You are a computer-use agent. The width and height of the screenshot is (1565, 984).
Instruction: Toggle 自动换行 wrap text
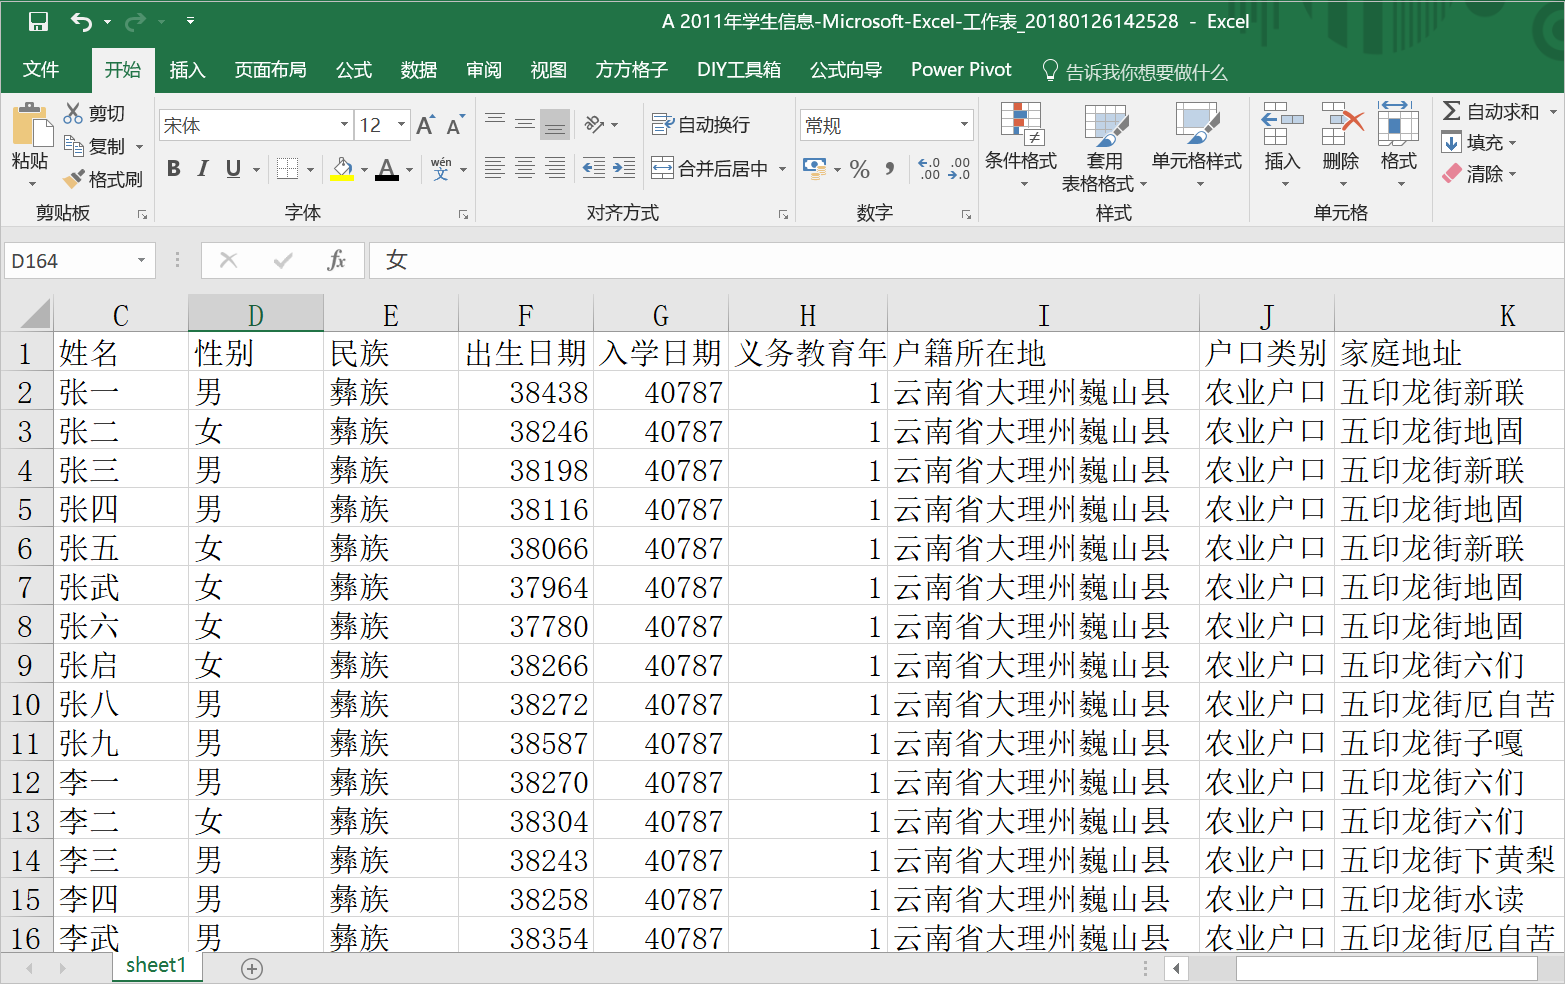click(700, 124)
